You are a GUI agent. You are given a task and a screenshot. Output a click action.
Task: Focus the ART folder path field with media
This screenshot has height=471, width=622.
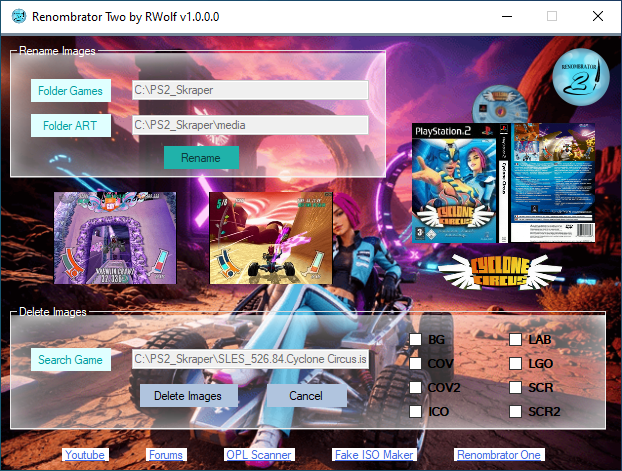pos(250,125)
